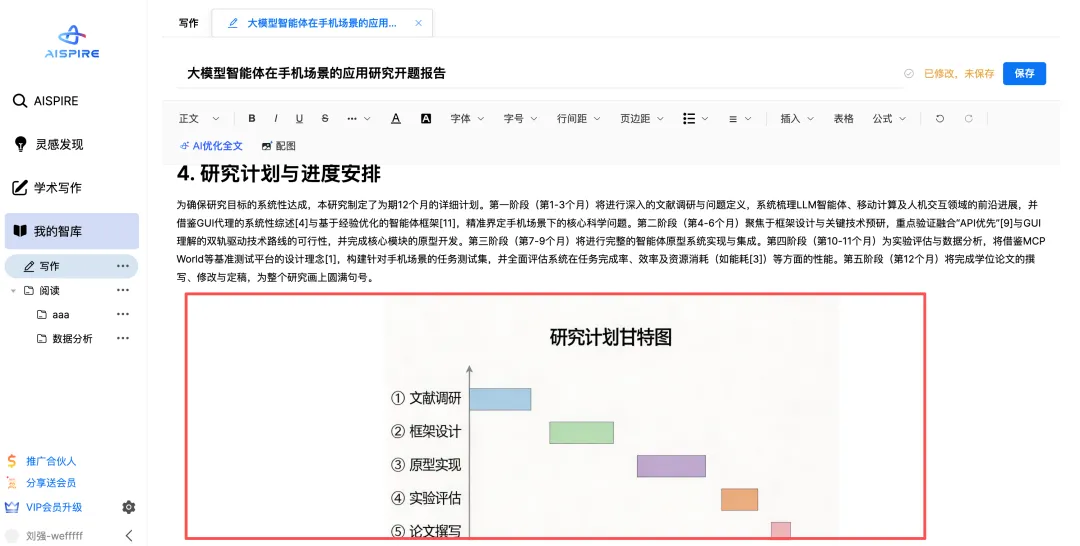Click AI优化全文 button

(x=211, y=146)
